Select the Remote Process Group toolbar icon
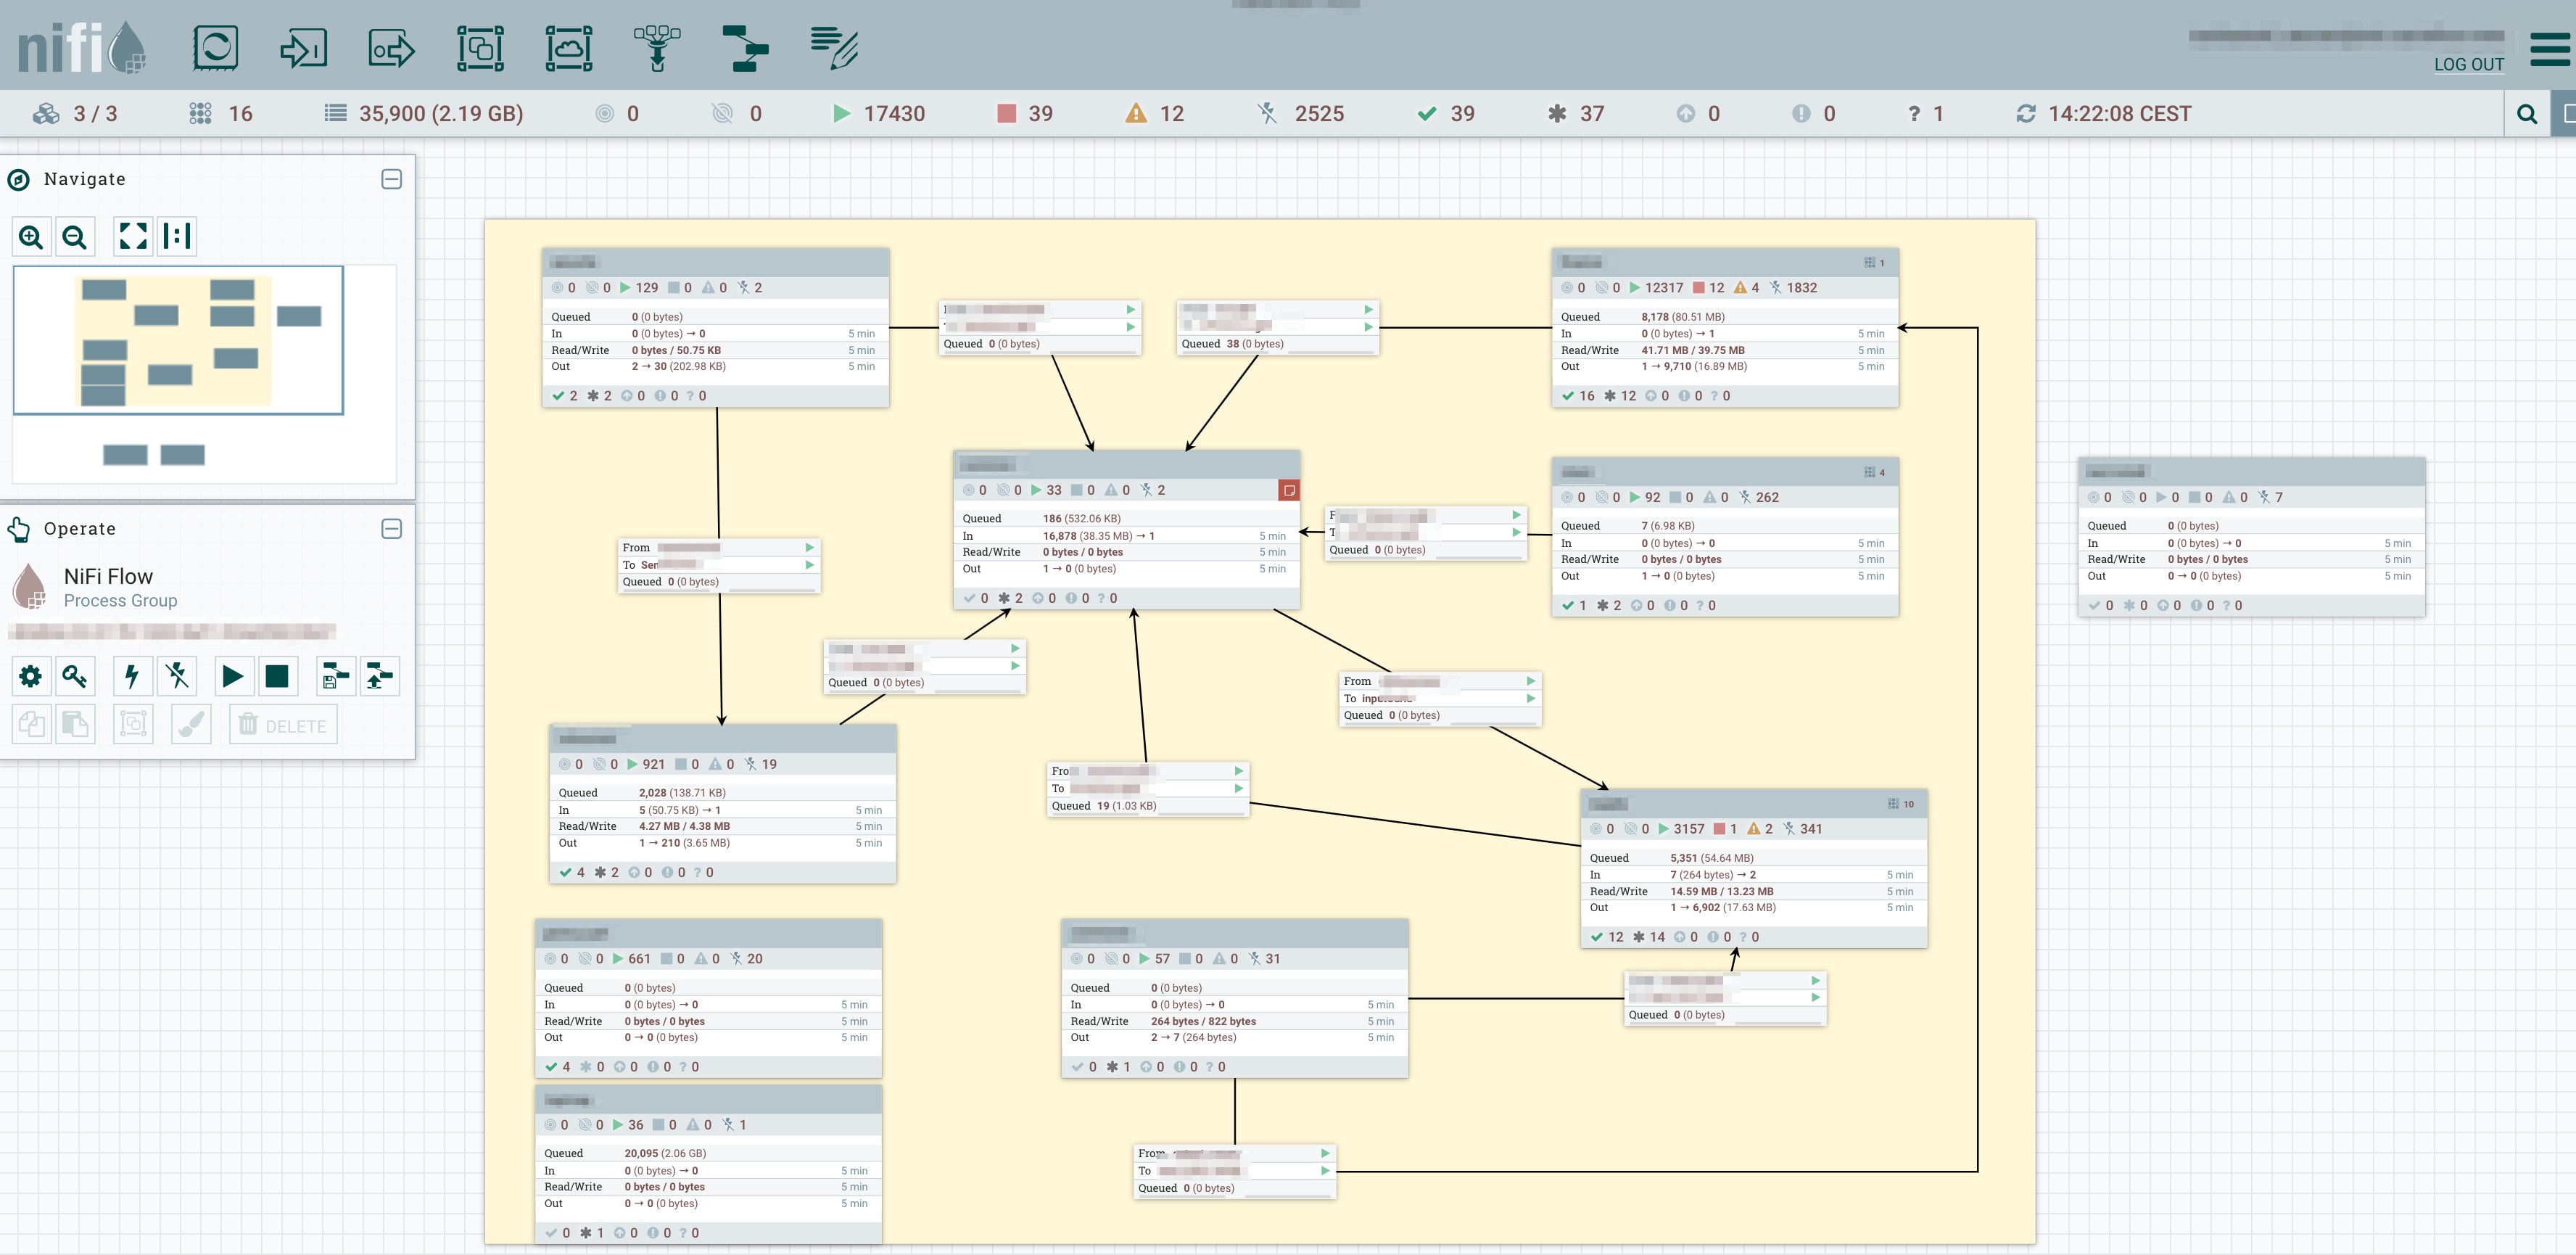2576x1255 pixels. click(569, 47)
